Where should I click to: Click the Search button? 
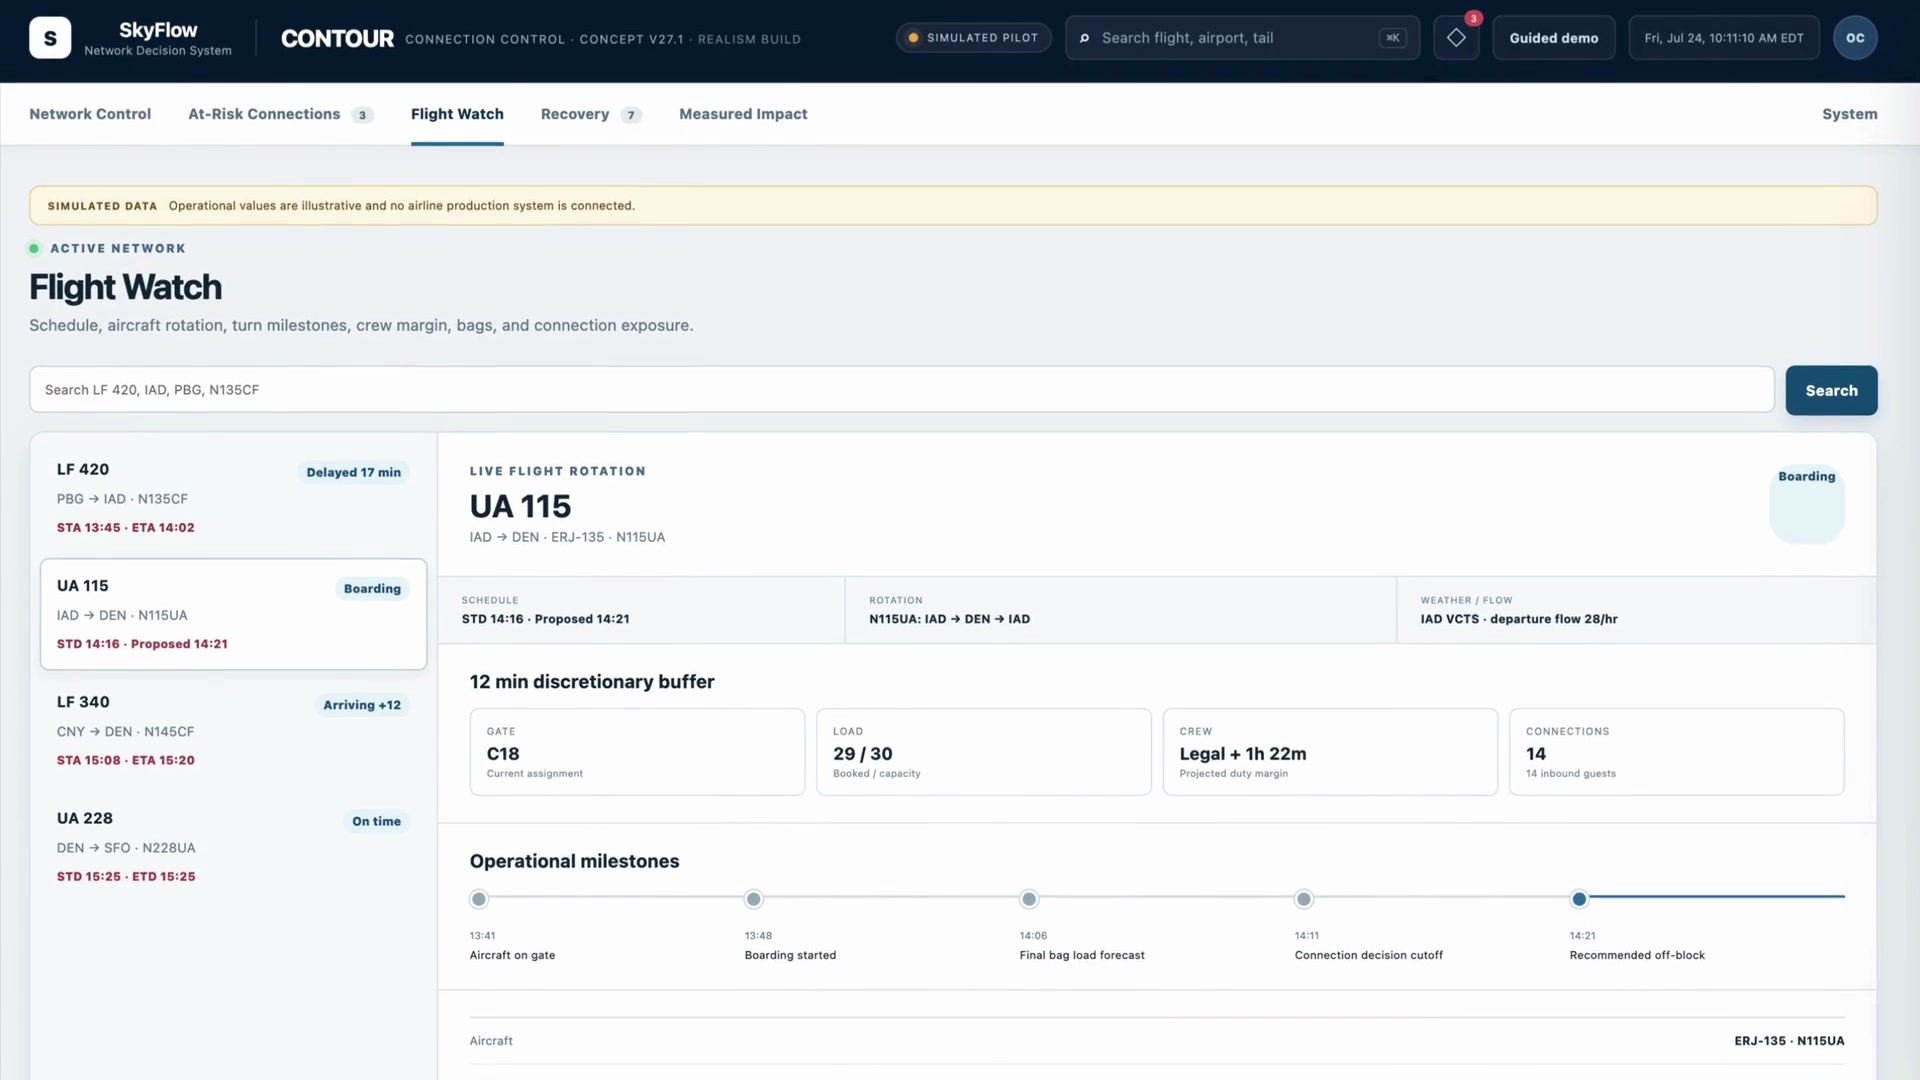(x=1831, y=390)
